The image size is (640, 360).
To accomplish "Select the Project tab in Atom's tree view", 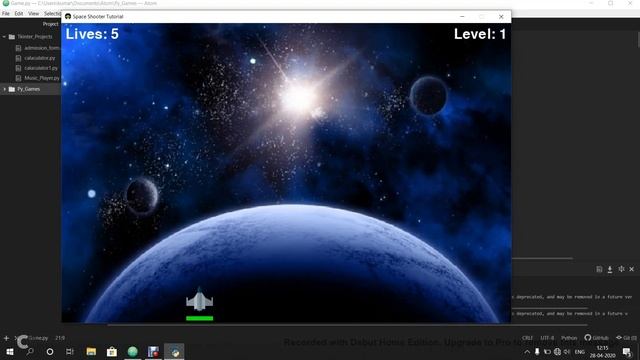I will coord(51,24).
